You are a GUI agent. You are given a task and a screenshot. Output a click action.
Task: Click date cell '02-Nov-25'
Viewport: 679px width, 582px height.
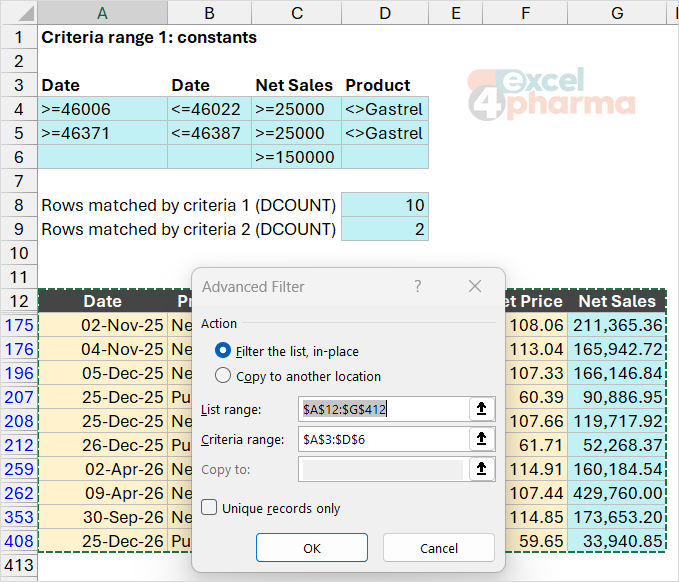[x=103, y=325]
